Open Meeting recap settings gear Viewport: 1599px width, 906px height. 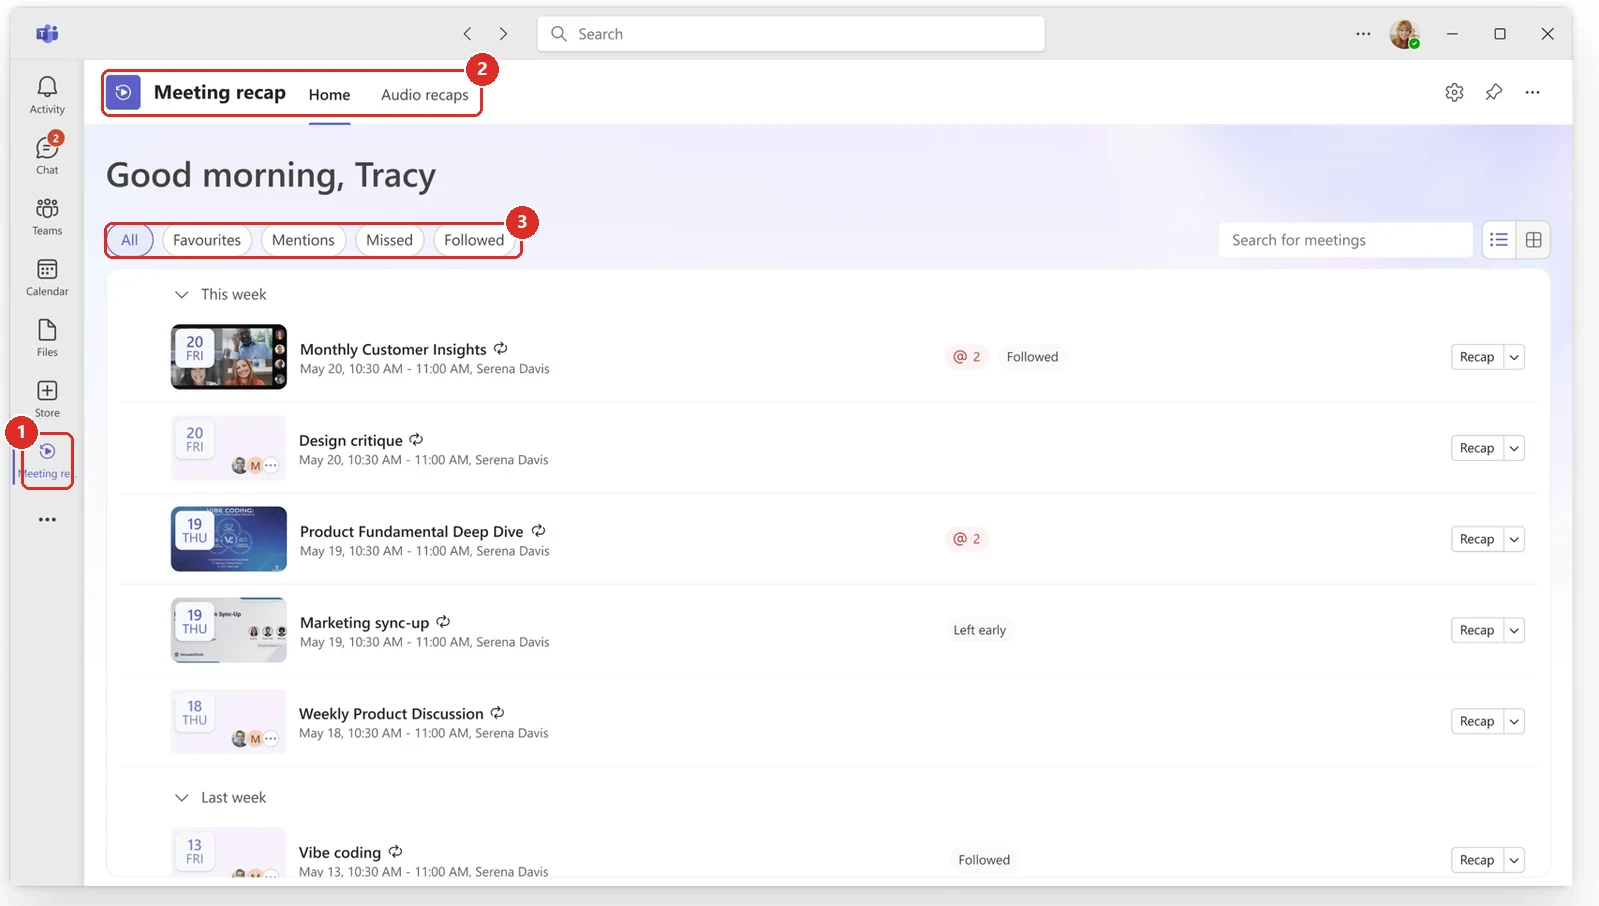(1454, 92)
